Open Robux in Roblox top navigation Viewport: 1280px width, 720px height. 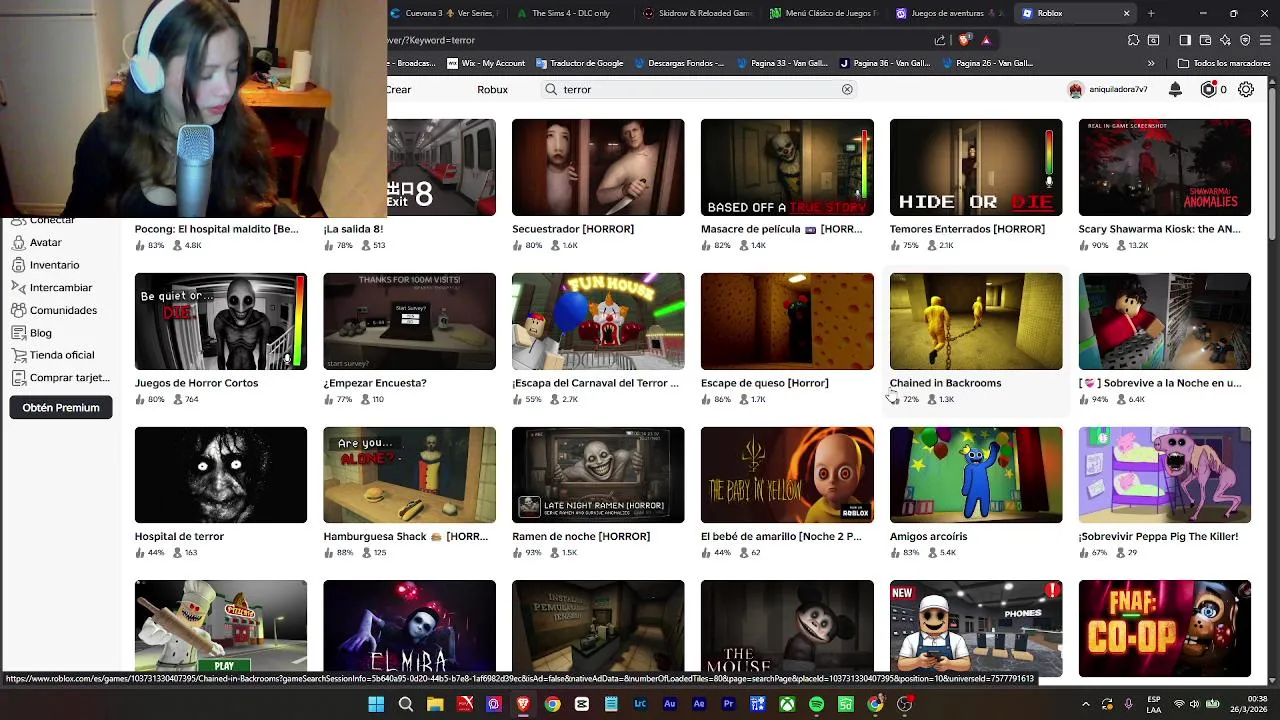(492, 89)
